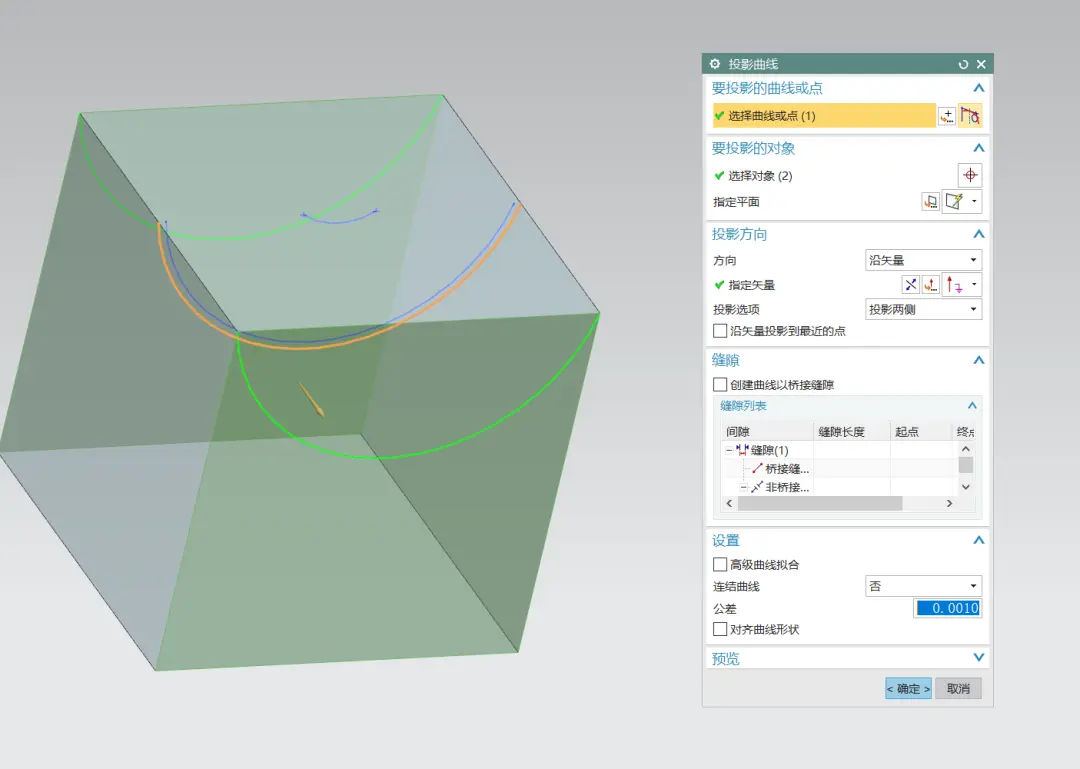Collapse the 设置 section
1080x769 pixels.
(978, 540)
